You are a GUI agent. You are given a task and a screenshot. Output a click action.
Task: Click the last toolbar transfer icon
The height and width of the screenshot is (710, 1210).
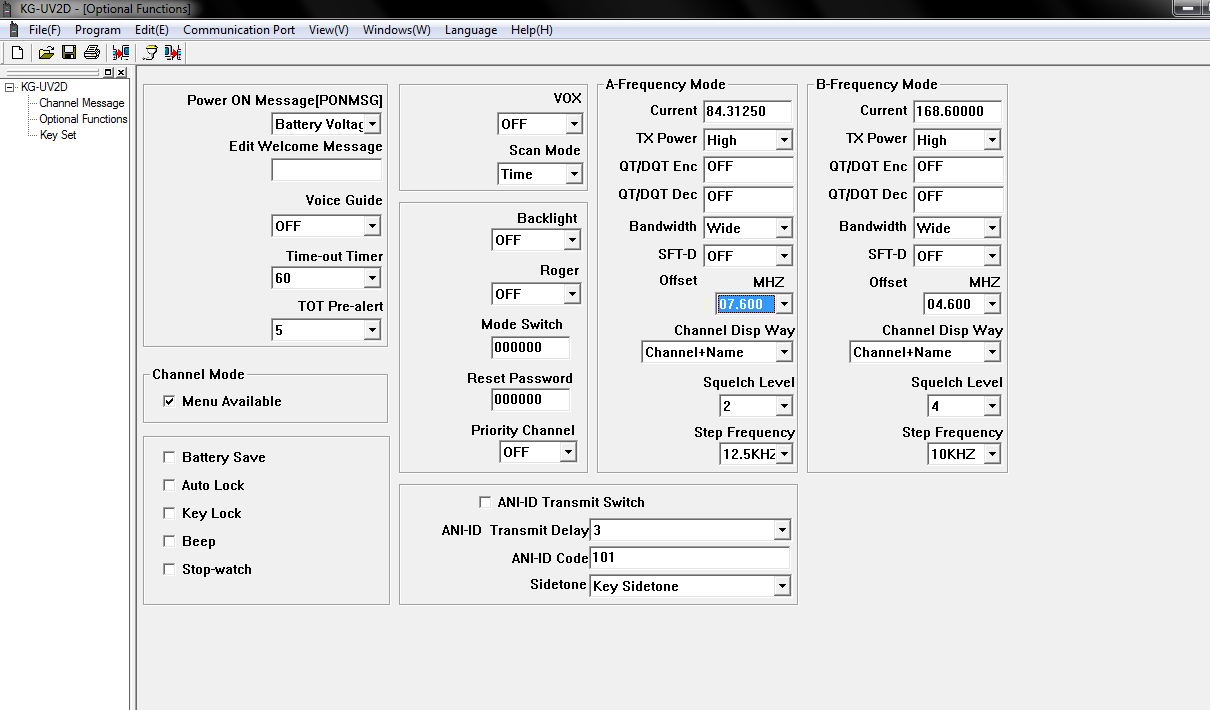tap(173, 52)
